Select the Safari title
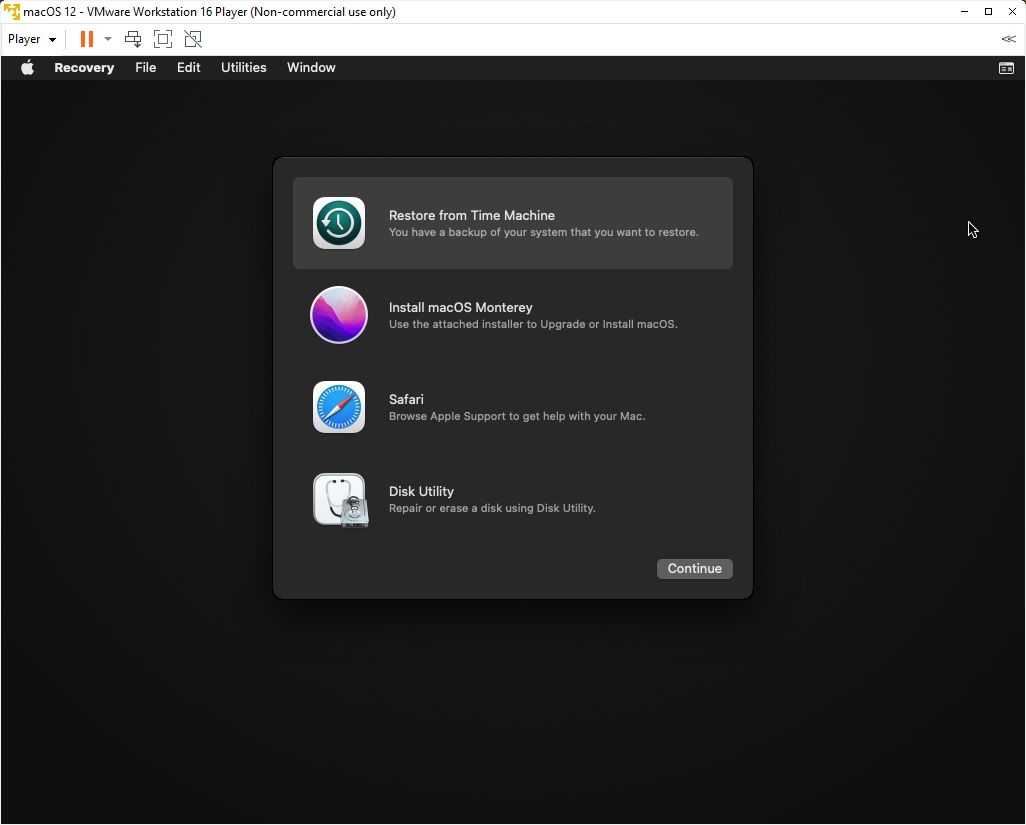This screenshot has width=1026, height=825. coord(406,399)
